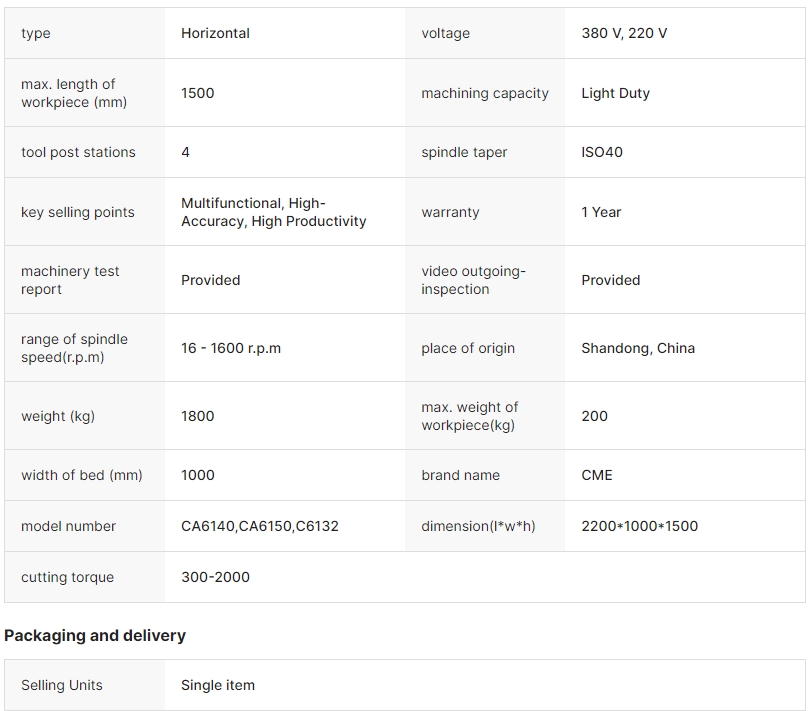Click the 'key selling points' label

click(77, 212)
